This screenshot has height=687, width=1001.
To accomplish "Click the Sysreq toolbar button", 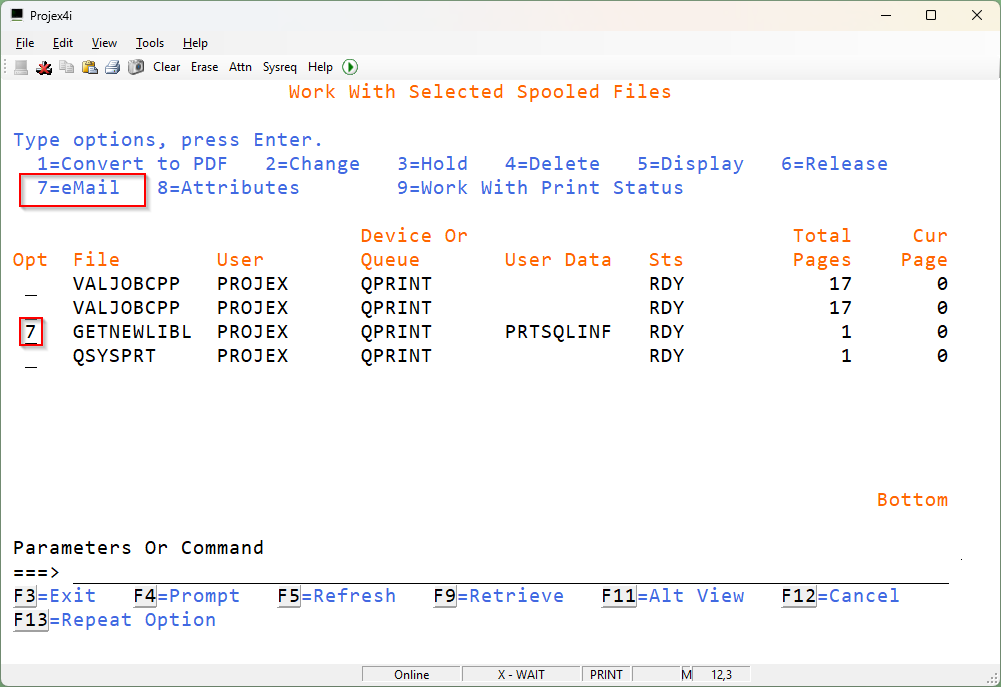I will (280, 67).
